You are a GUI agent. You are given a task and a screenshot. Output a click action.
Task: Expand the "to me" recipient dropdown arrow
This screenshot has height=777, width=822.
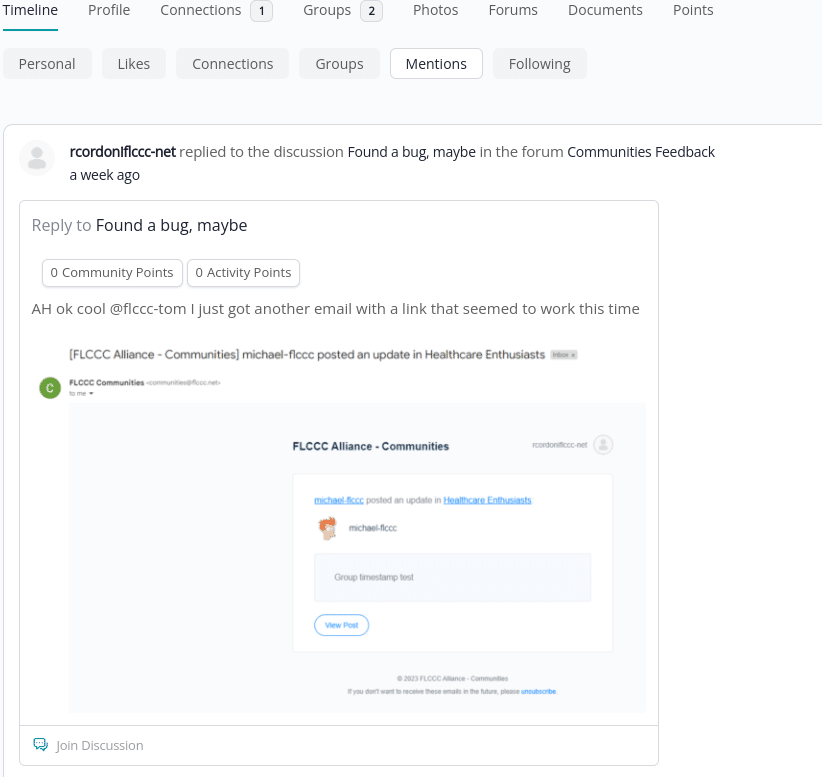91,394
